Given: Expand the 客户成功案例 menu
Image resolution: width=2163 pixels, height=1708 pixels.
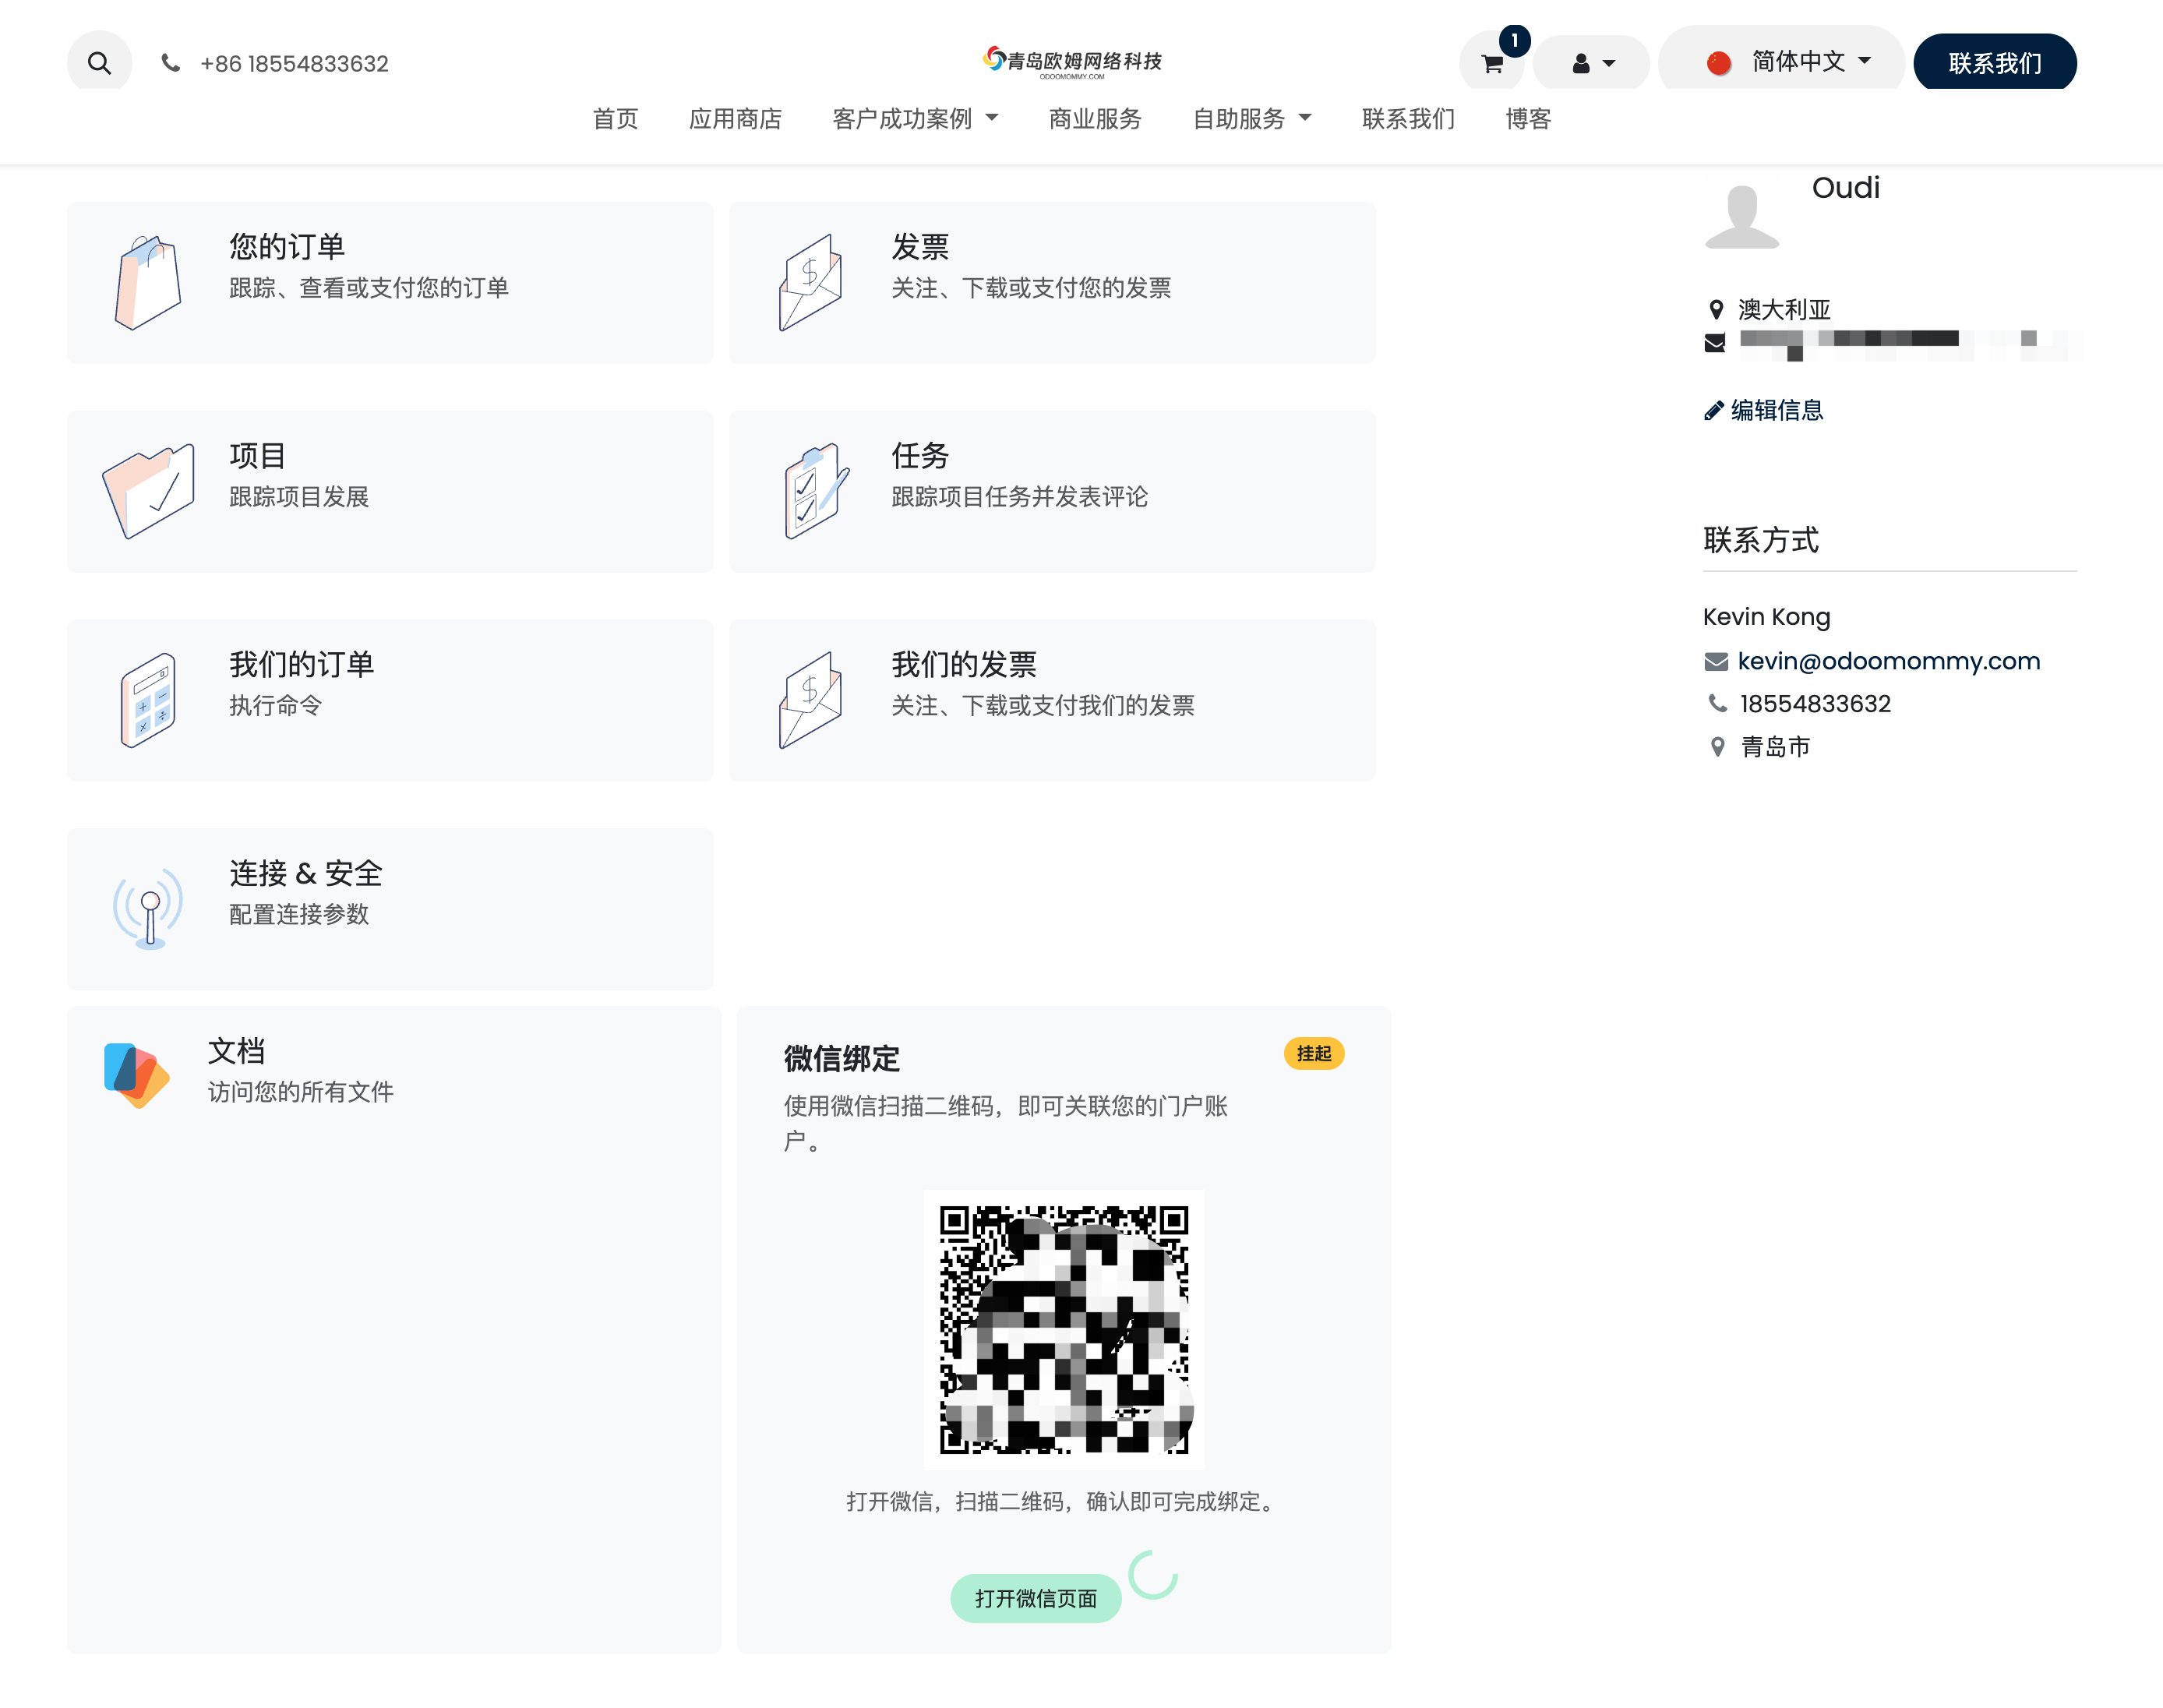Looking at the screenshot, I should (x=915, y=119).
